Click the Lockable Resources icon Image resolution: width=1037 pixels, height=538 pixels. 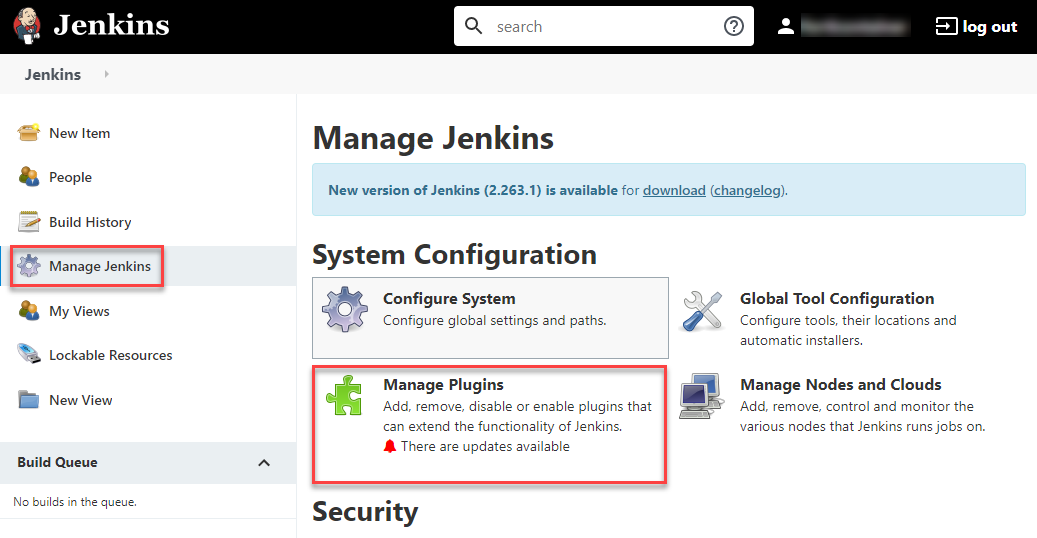pos(29,355)
